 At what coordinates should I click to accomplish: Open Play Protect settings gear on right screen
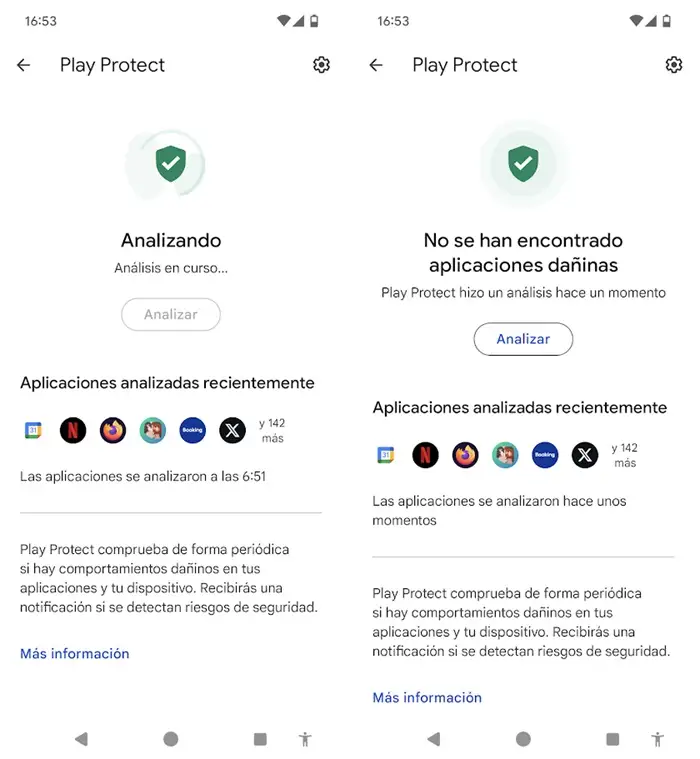coord(674,65)
